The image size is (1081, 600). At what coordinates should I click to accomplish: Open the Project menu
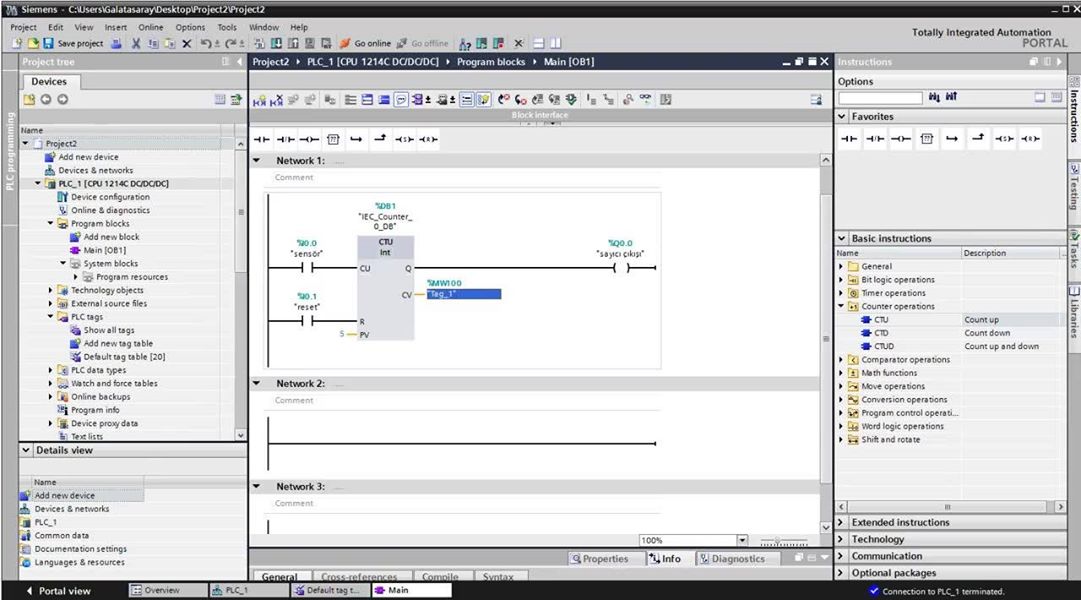pyautogui.click(x=23, y=28)
